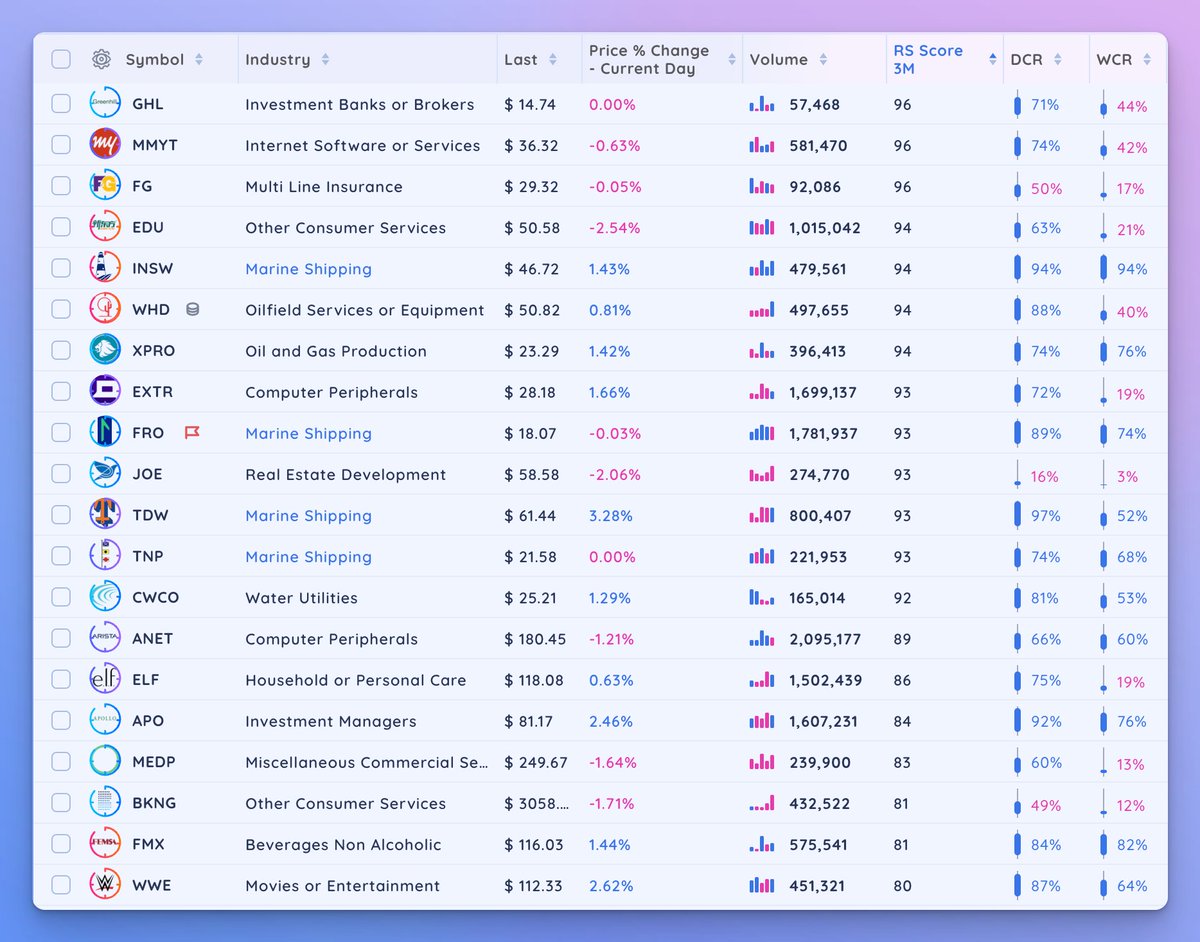
Task: Click the CWCO wave logo
Action: 105,597
